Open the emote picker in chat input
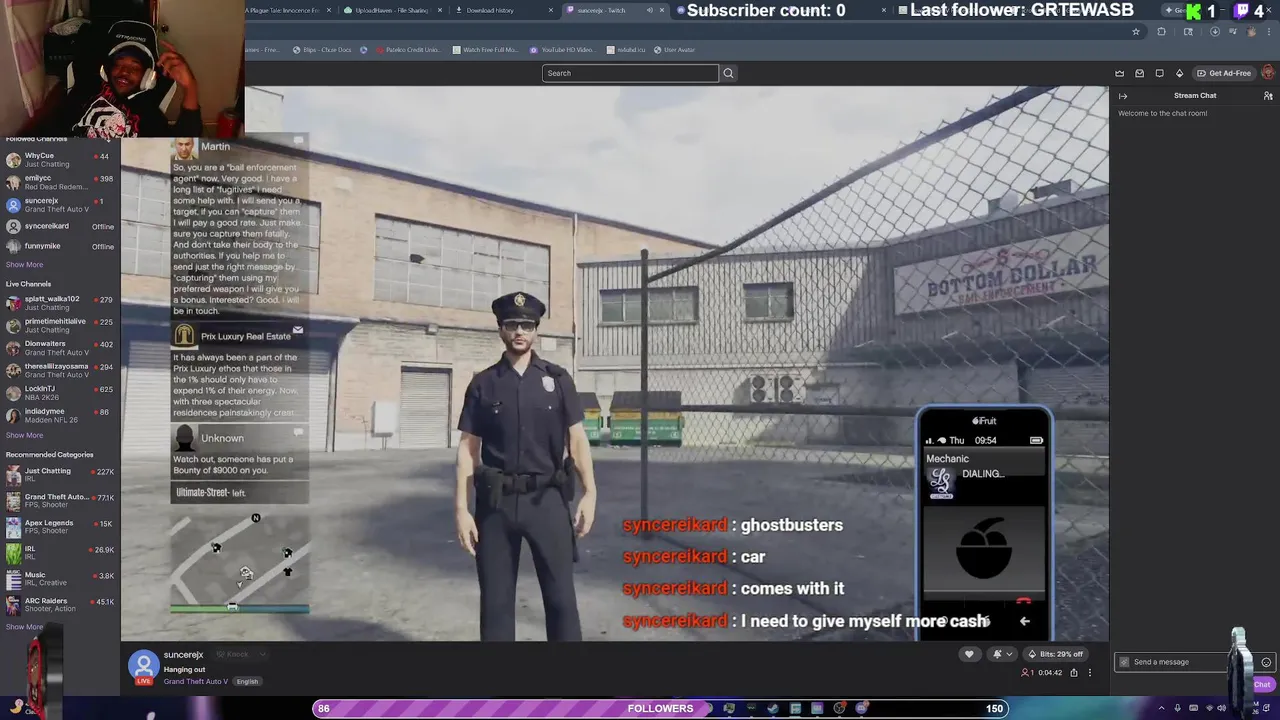This screenshot has height=720, width=1280. 1266,662
